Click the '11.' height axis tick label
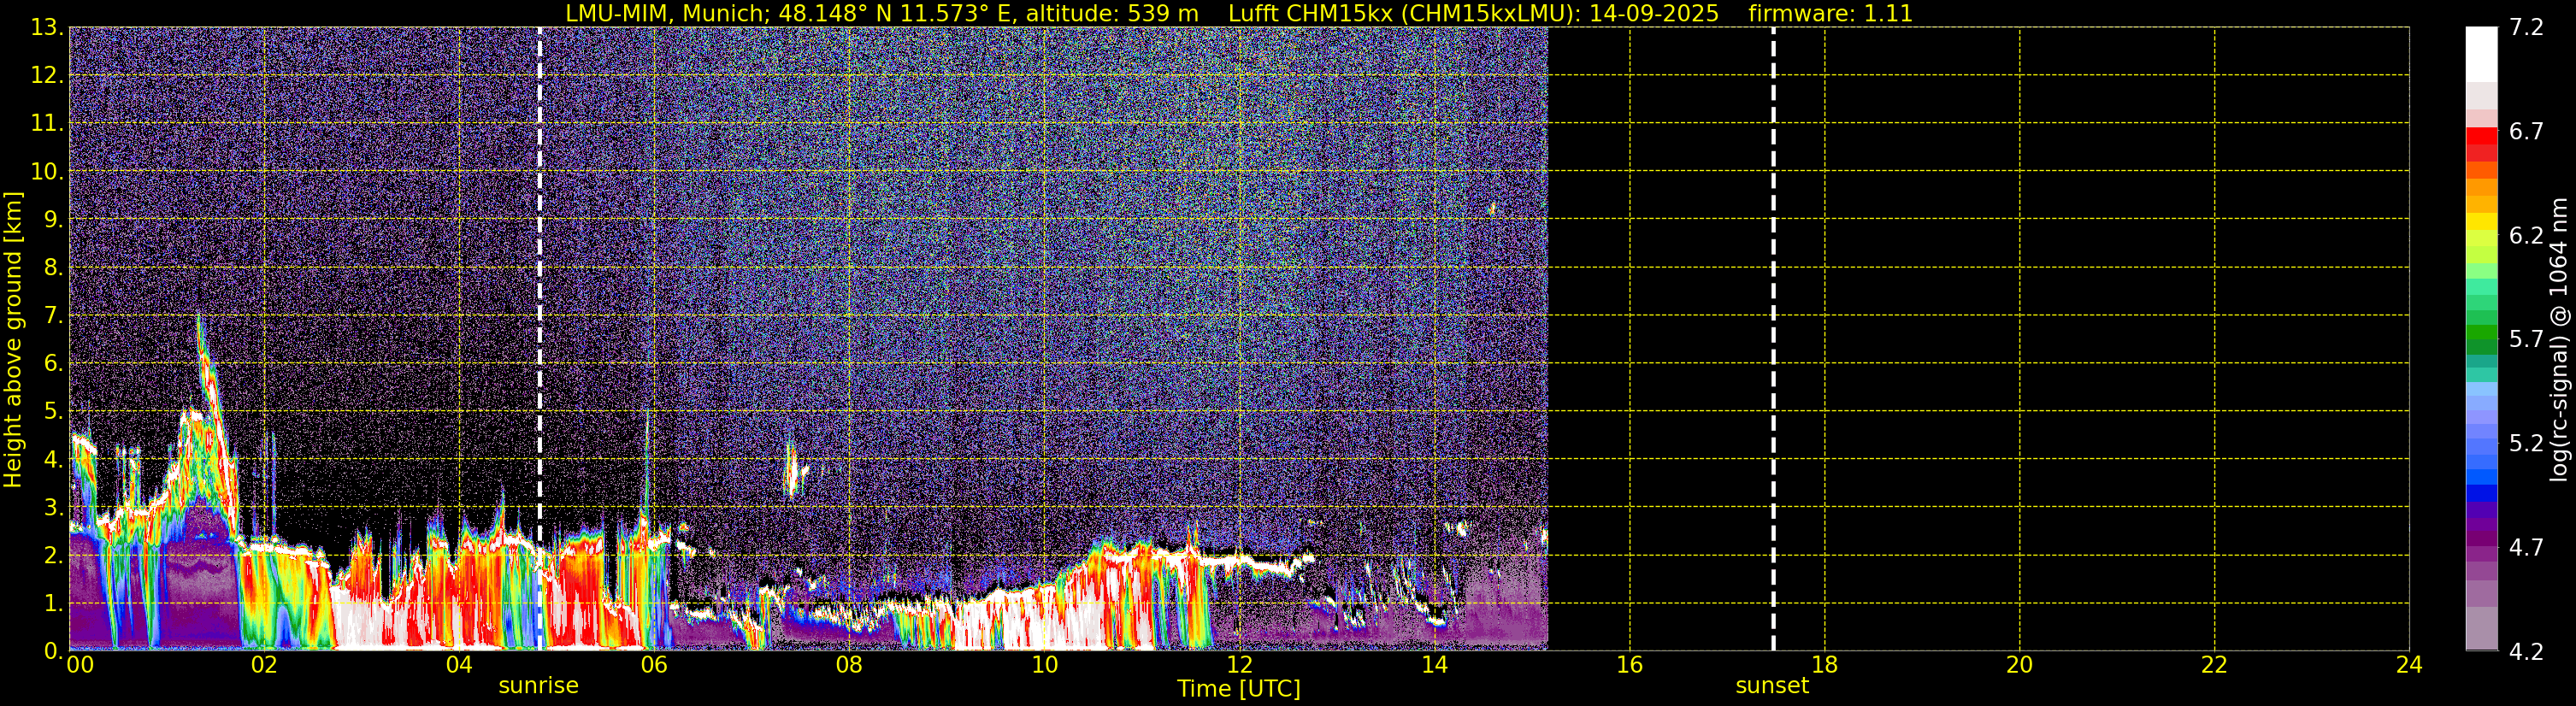This screenshot has height=706, width=2576. coord(47,123)
